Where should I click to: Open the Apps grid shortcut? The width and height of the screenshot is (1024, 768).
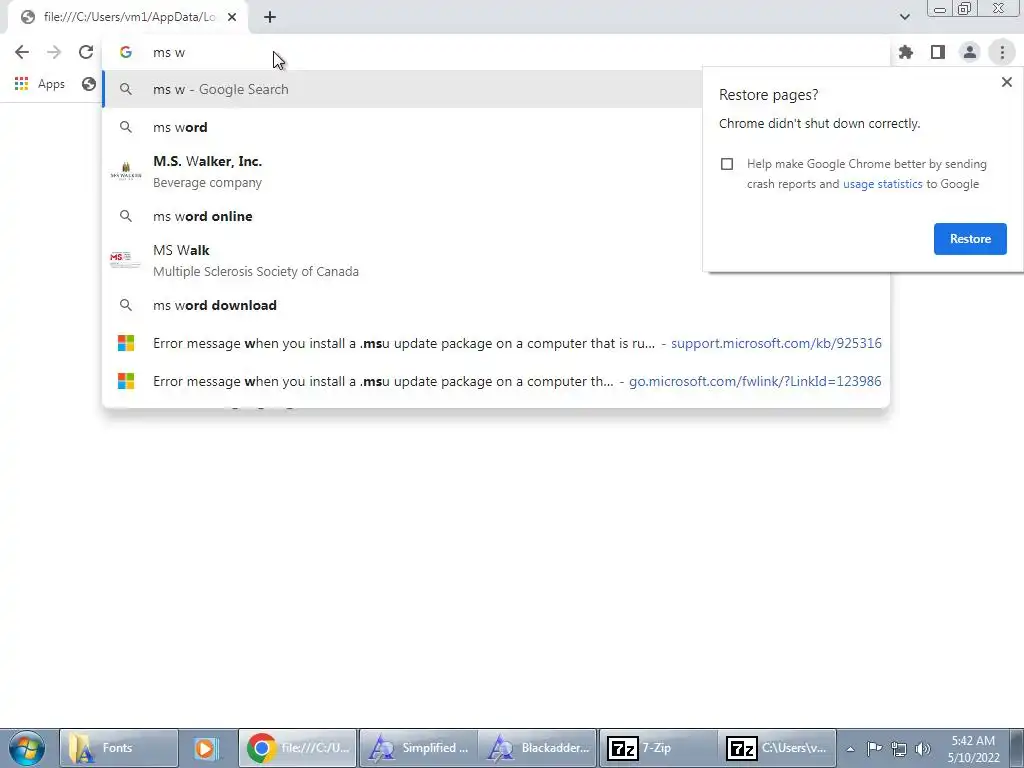pyautogui.click(x=39, y=84)
